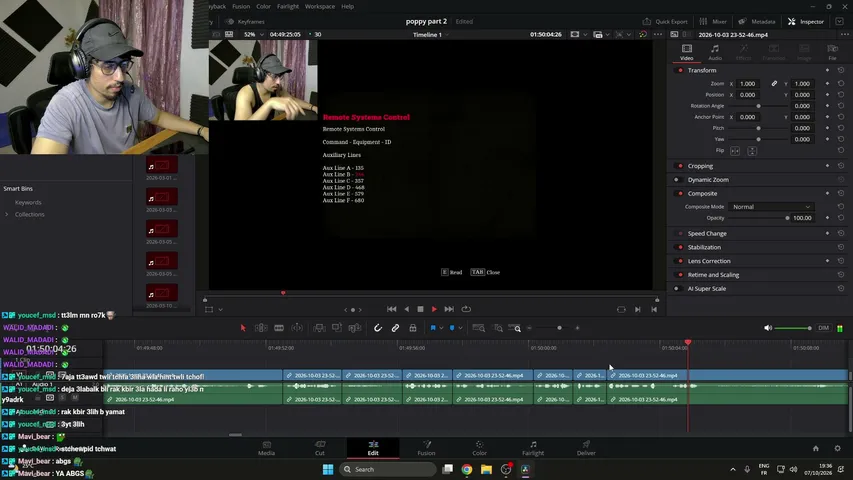Screen dimensions: 853x480
Task: Click the timeline zoom-in plus button
Action: [577, 328]
